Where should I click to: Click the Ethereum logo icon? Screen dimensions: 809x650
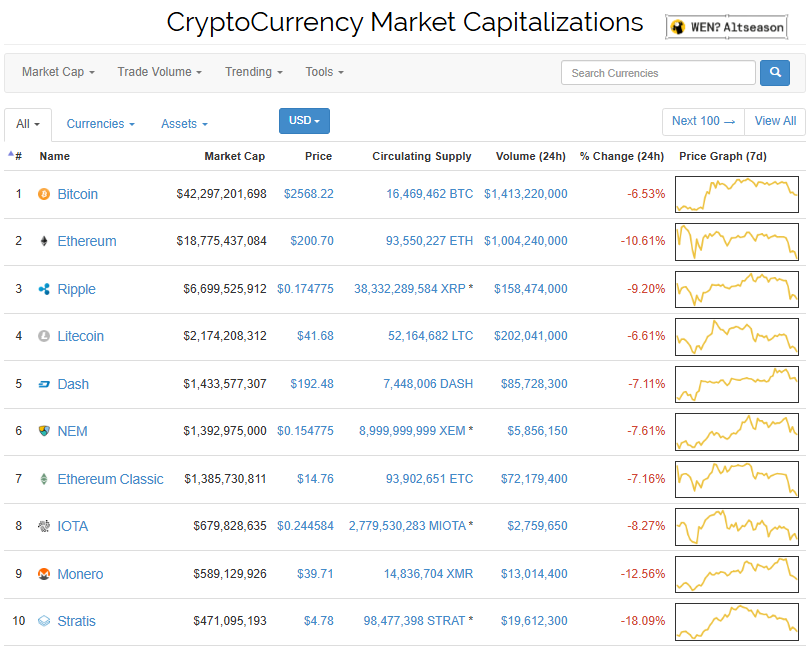44,241
